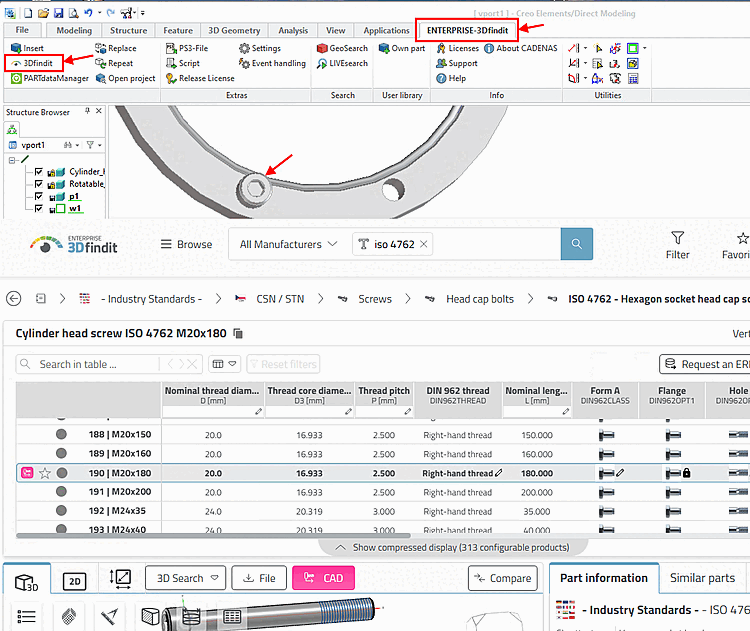Open Head cap bolts breadcrumb
This screenshot has height=631, width=750.
click(480, 299)
